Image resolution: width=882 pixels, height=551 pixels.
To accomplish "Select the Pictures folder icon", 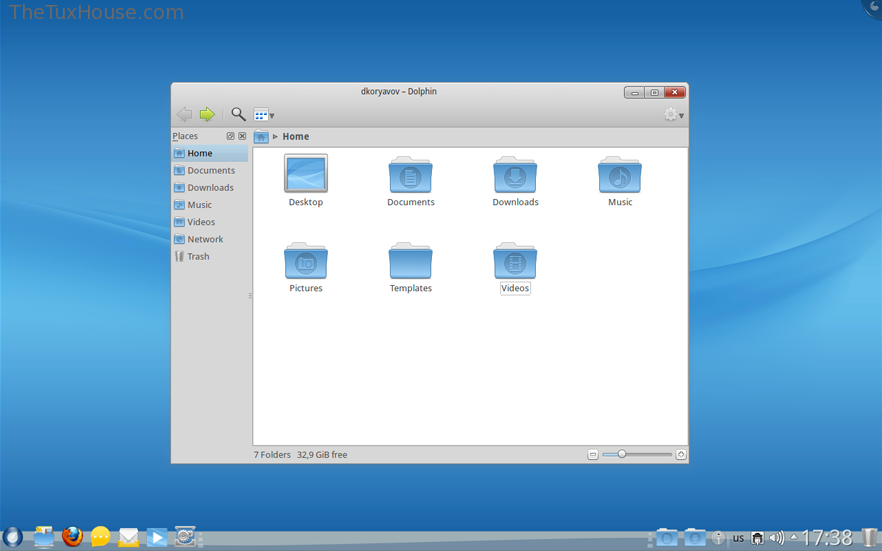I will tap(306, 262).
